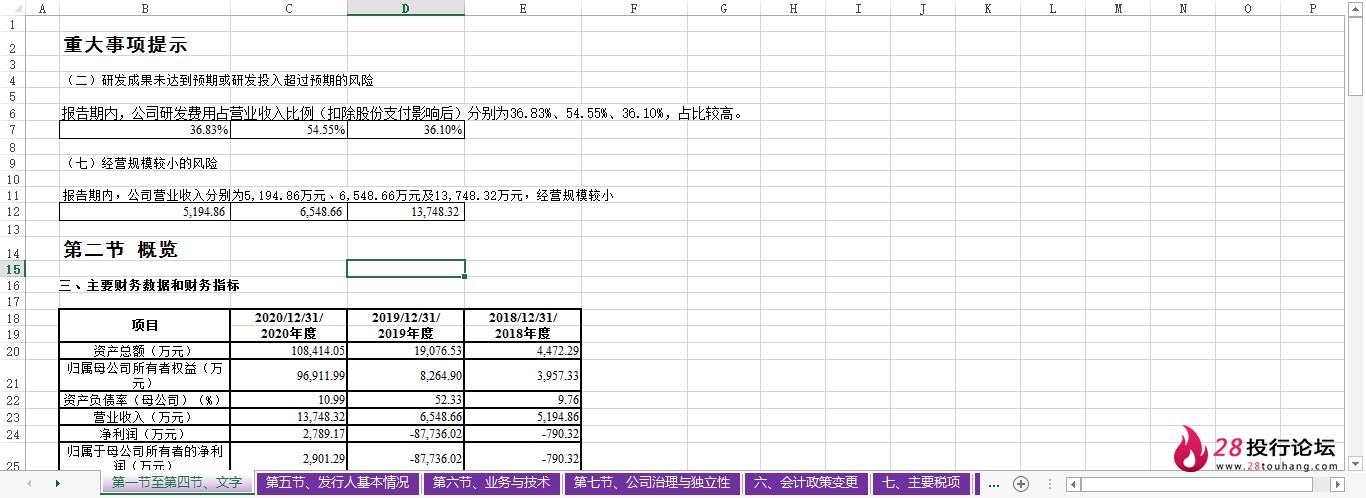Click text 三、主要财务数据和财务指标
This screenshot has width=1366, height=498.
[149, 286]
